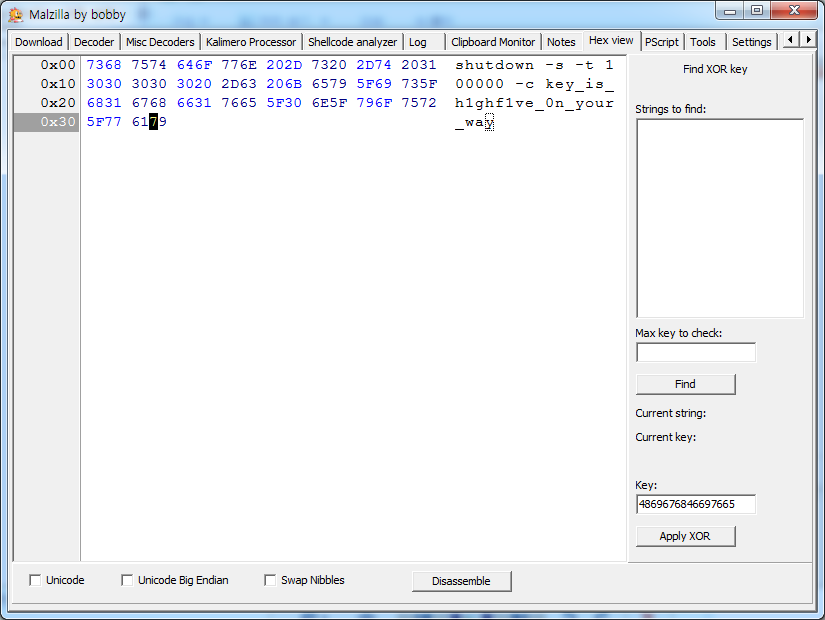Image resolution: width=825 pixels, height=620 pixels.
Task: Click the Malzilla app icon in title bar
Action: [16, 14]
